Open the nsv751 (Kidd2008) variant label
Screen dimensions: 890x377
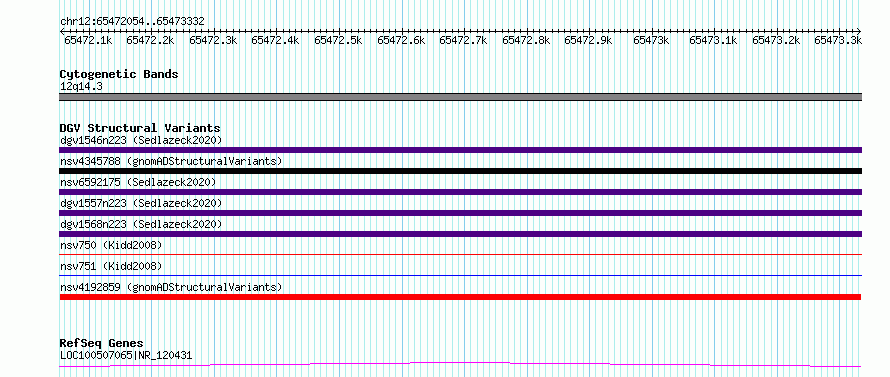point(111,266)
